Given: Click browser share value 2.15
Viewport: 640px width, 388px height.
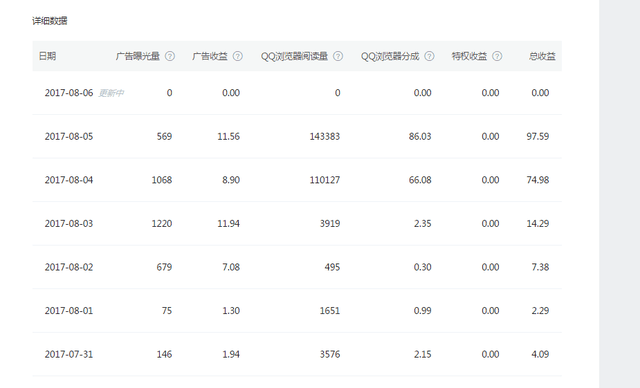Looking at the screenshot, I should 422,354.
